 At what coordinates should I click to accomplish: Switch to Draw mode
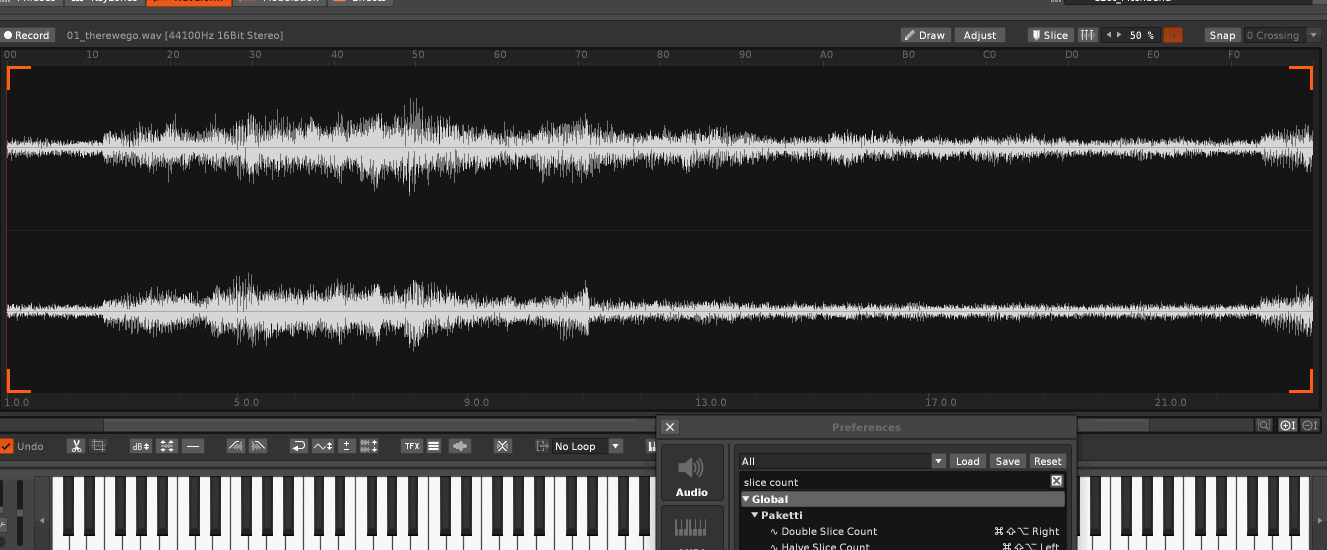925,35
